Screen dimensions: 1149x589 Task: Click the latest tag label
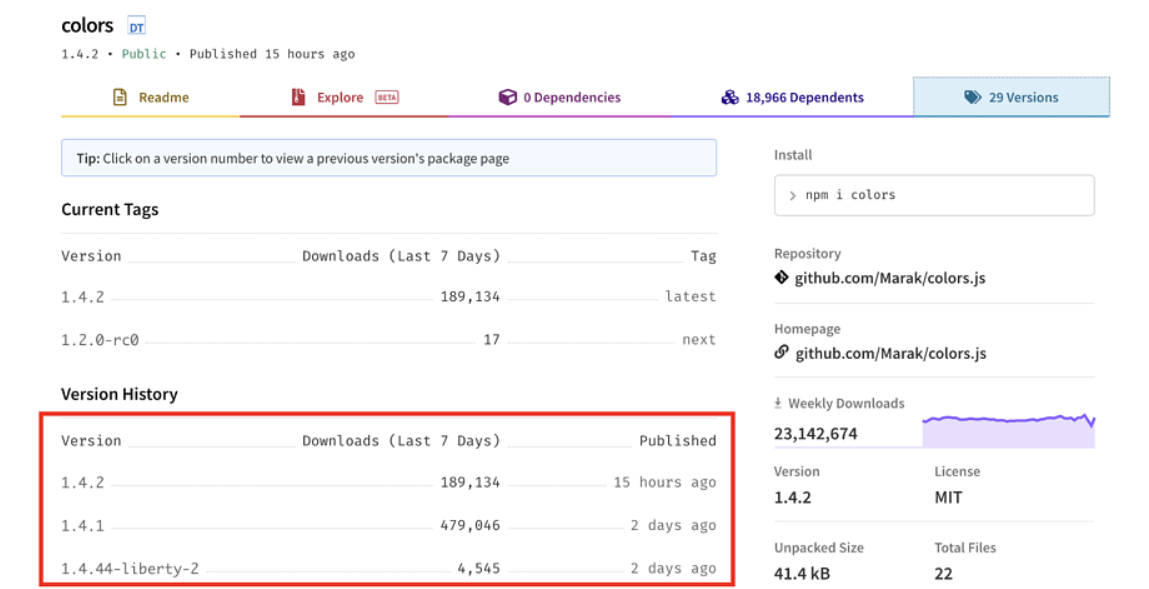pyautogui.click(x=690, y=297)
